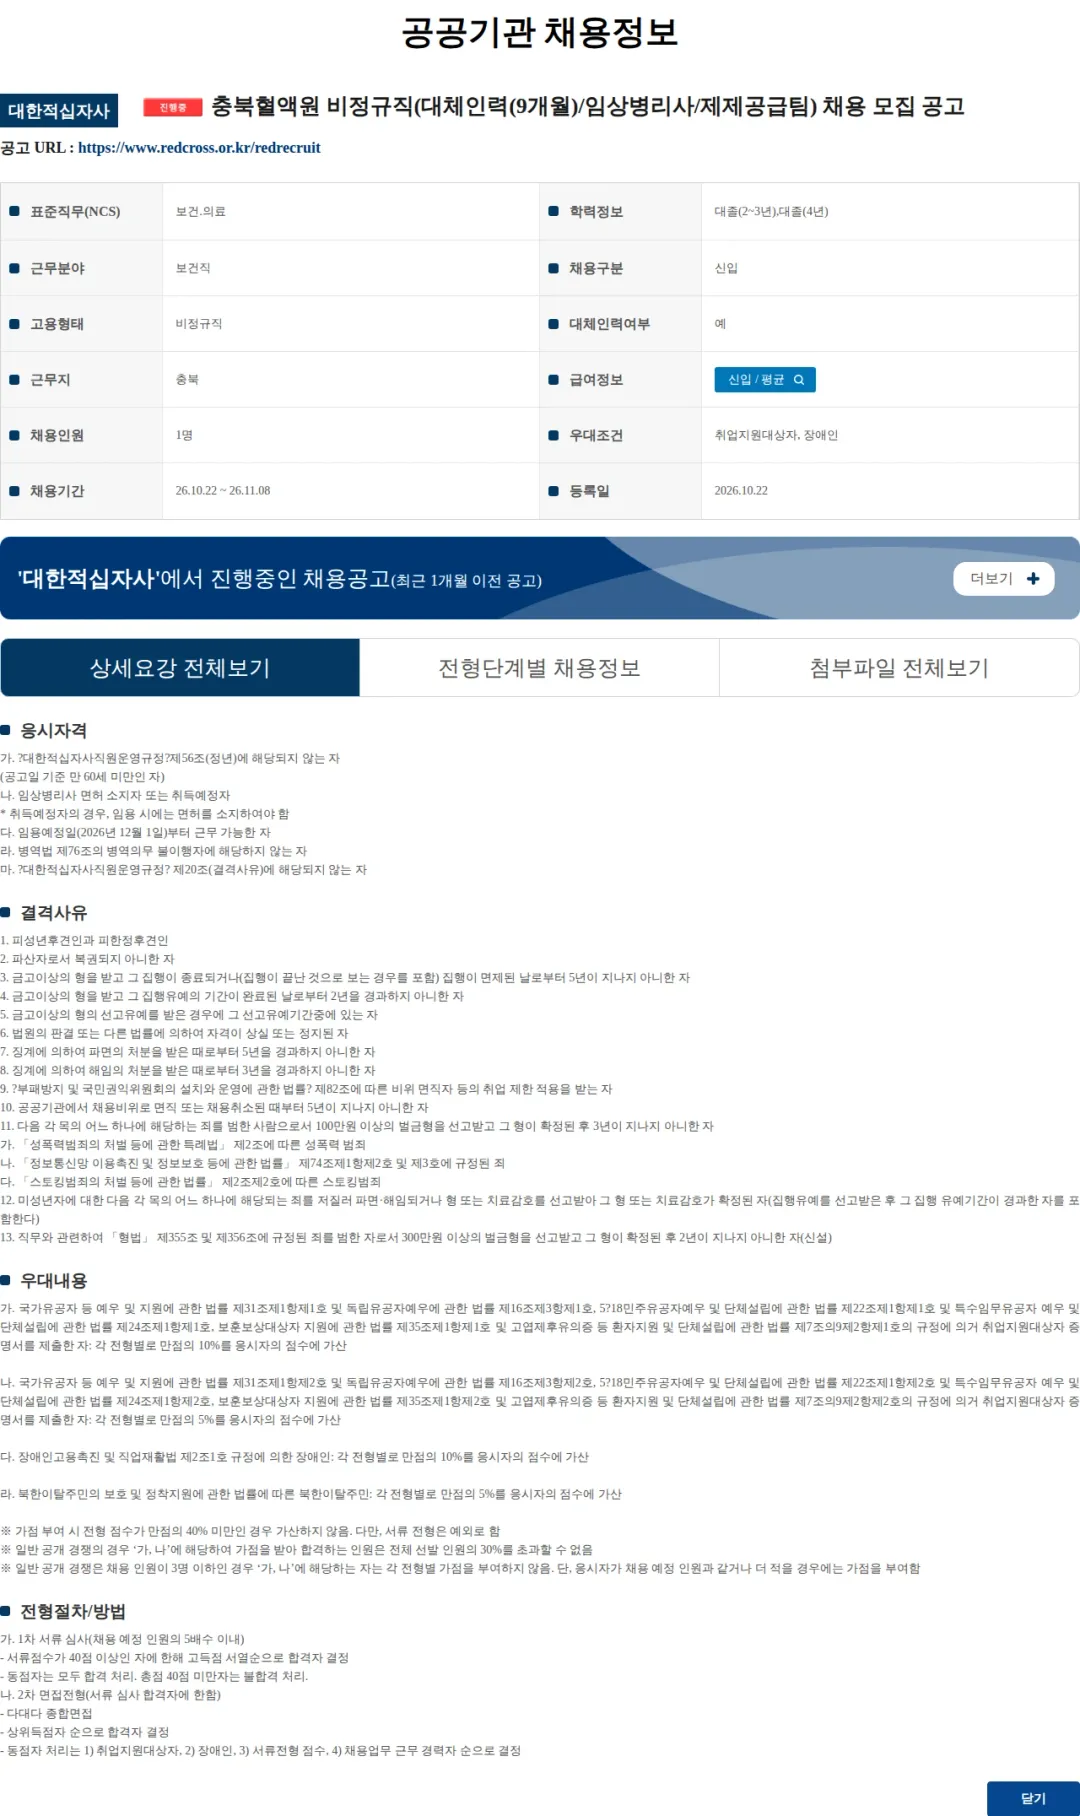
Task: Click the 26.10.22 ~ 26.11.08 period value
Action: [x=223, y=491]
